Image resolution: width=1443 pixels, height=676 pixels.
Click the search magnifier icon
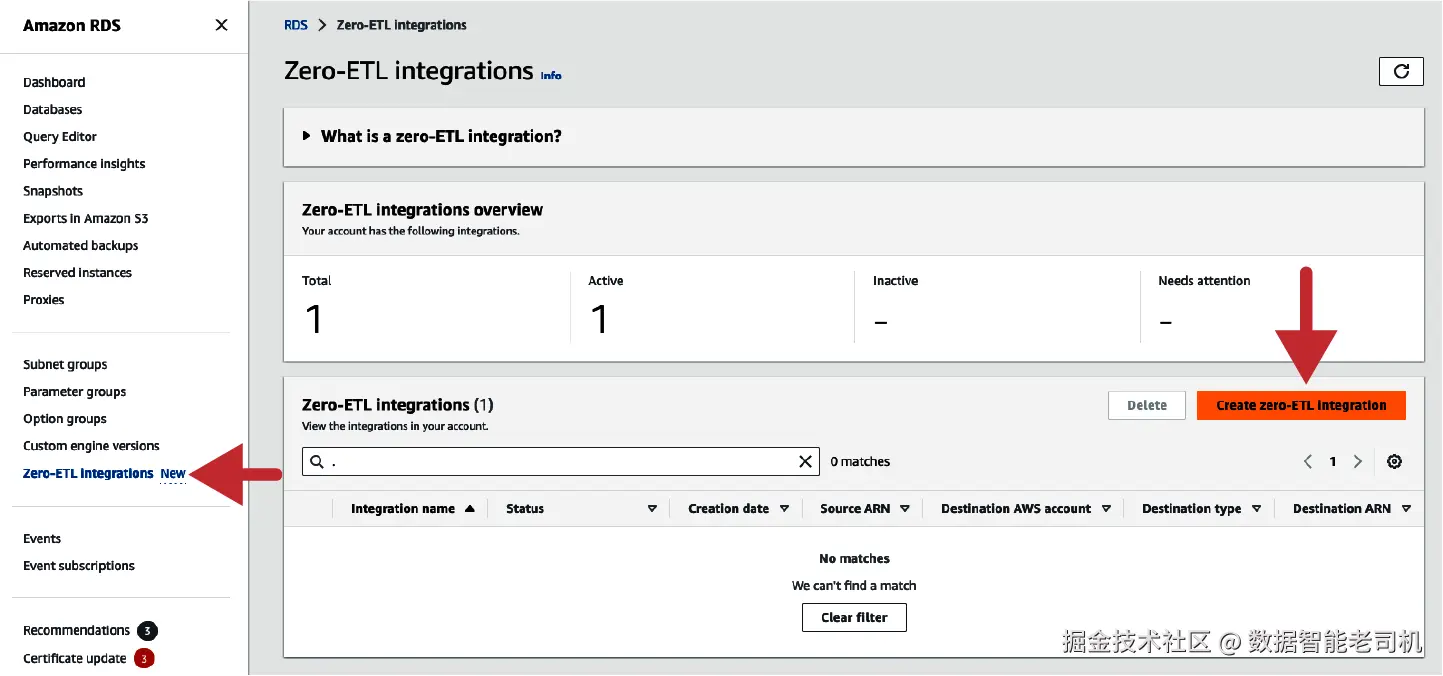pyautogui.click(x=317, y=461)
